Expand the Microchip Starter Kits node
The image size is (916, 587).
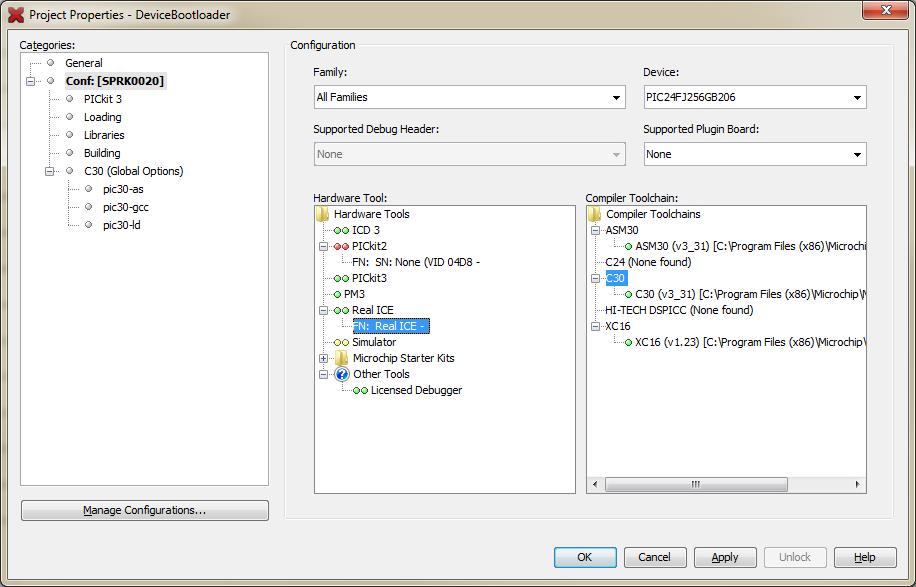(323, 358)
